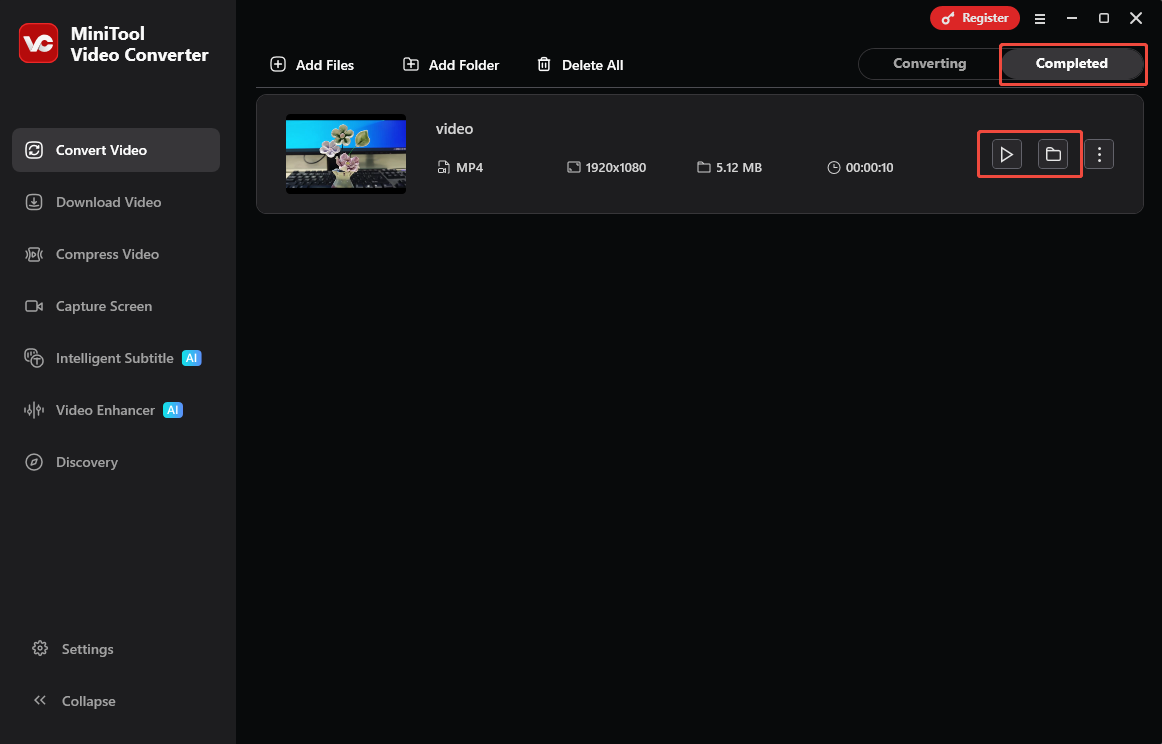Open the Convert Video section

pos(116,150)
